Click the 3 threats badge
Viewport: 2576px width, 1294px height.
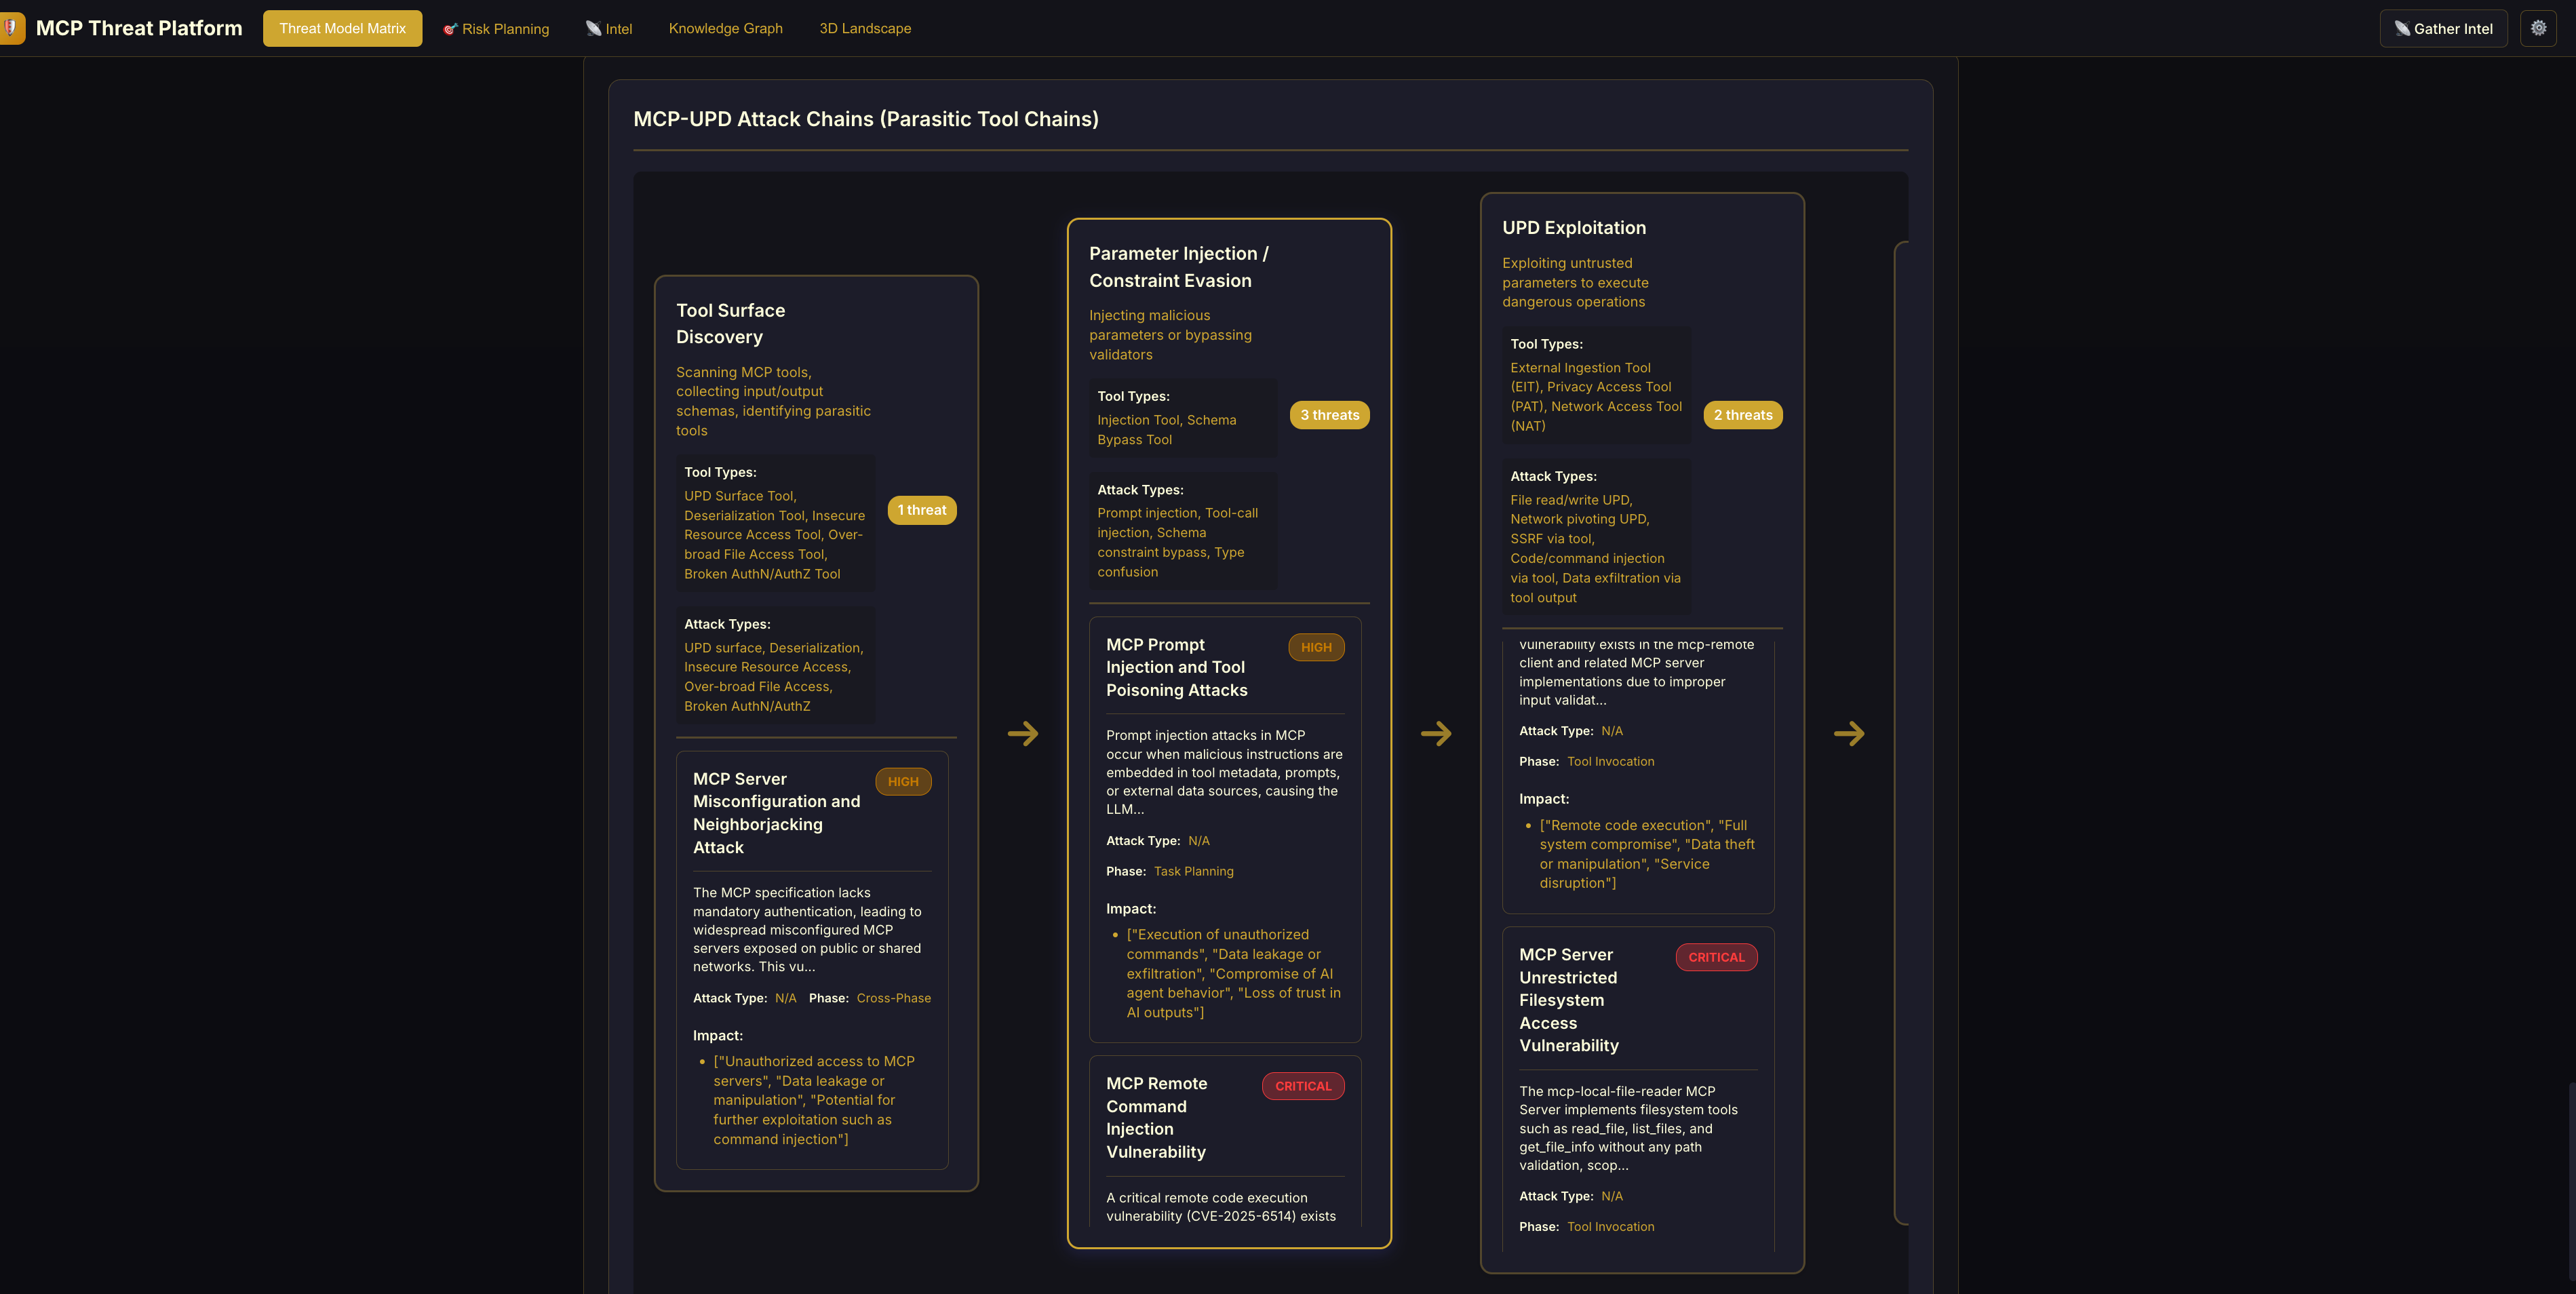pos(1329,415)
